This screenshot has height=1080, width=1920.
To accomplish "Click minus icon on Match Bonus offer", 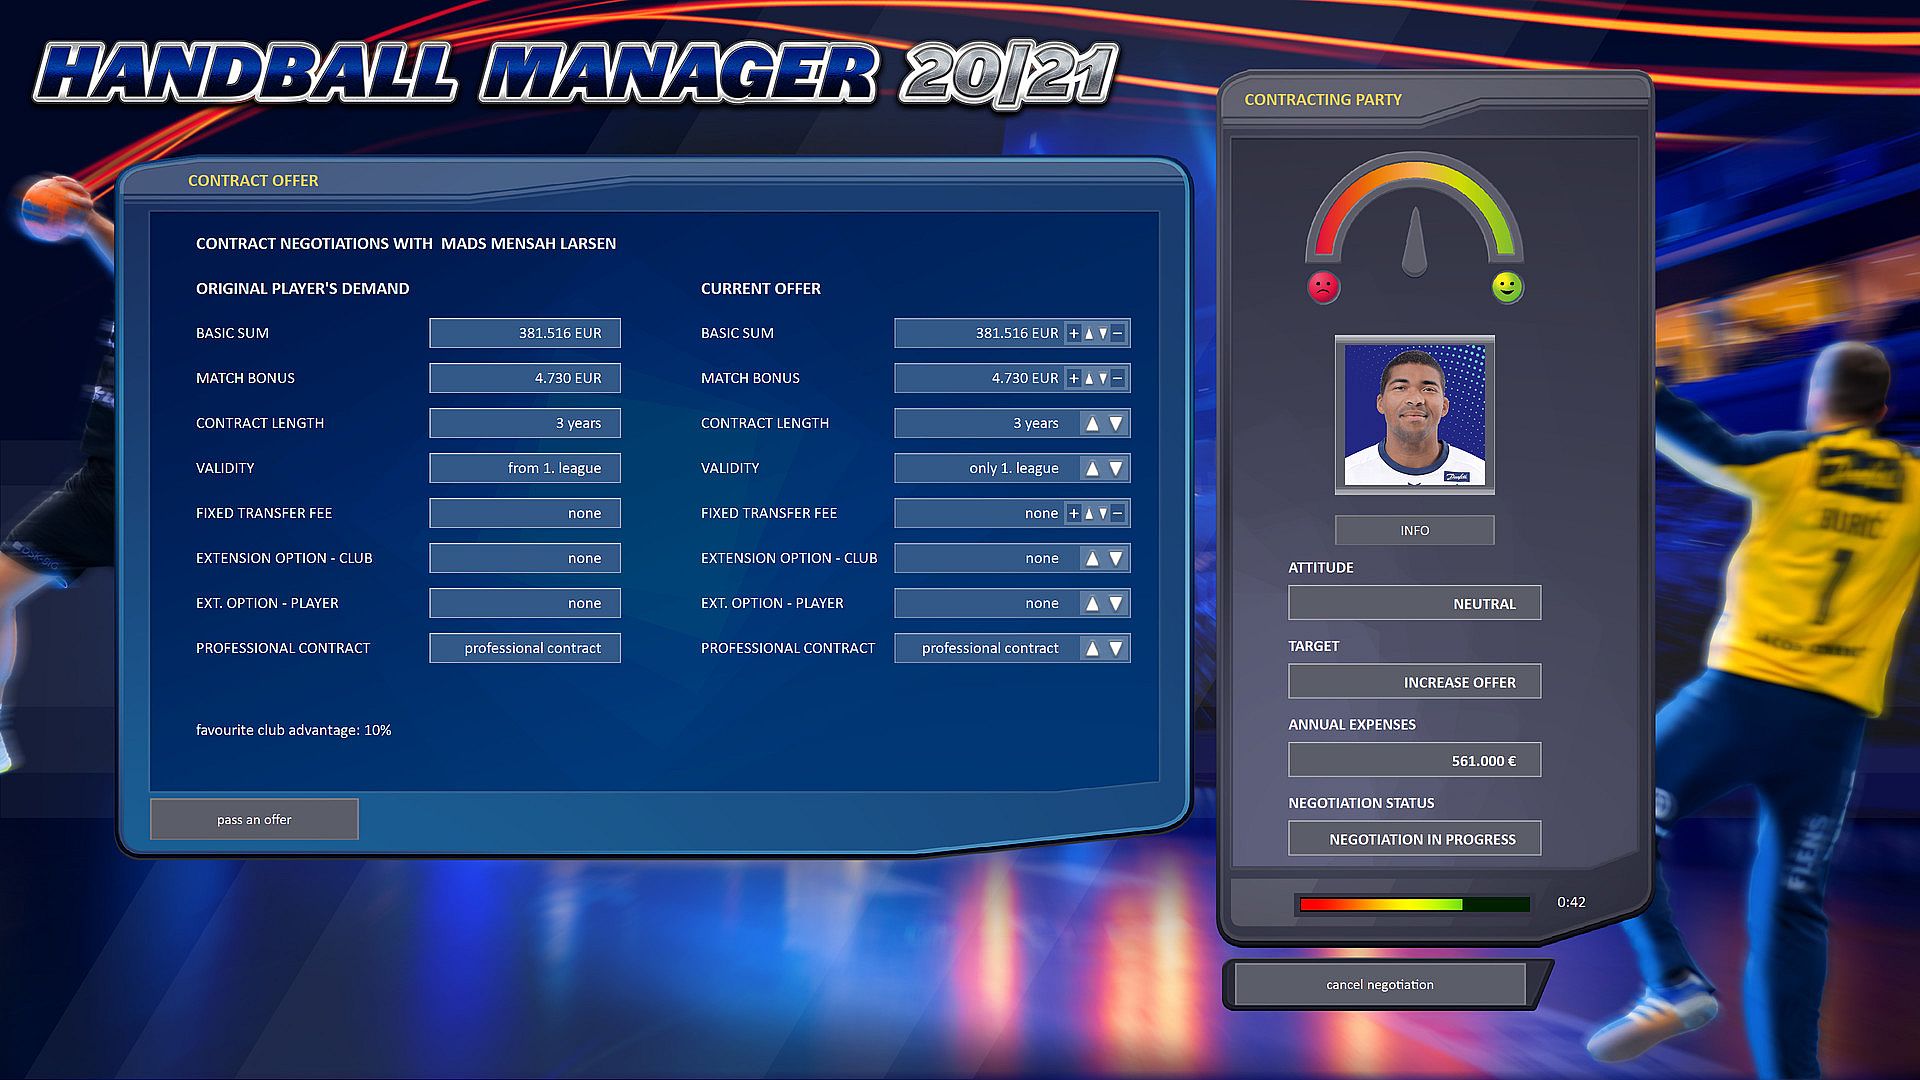I will (x=1118, y=379).
